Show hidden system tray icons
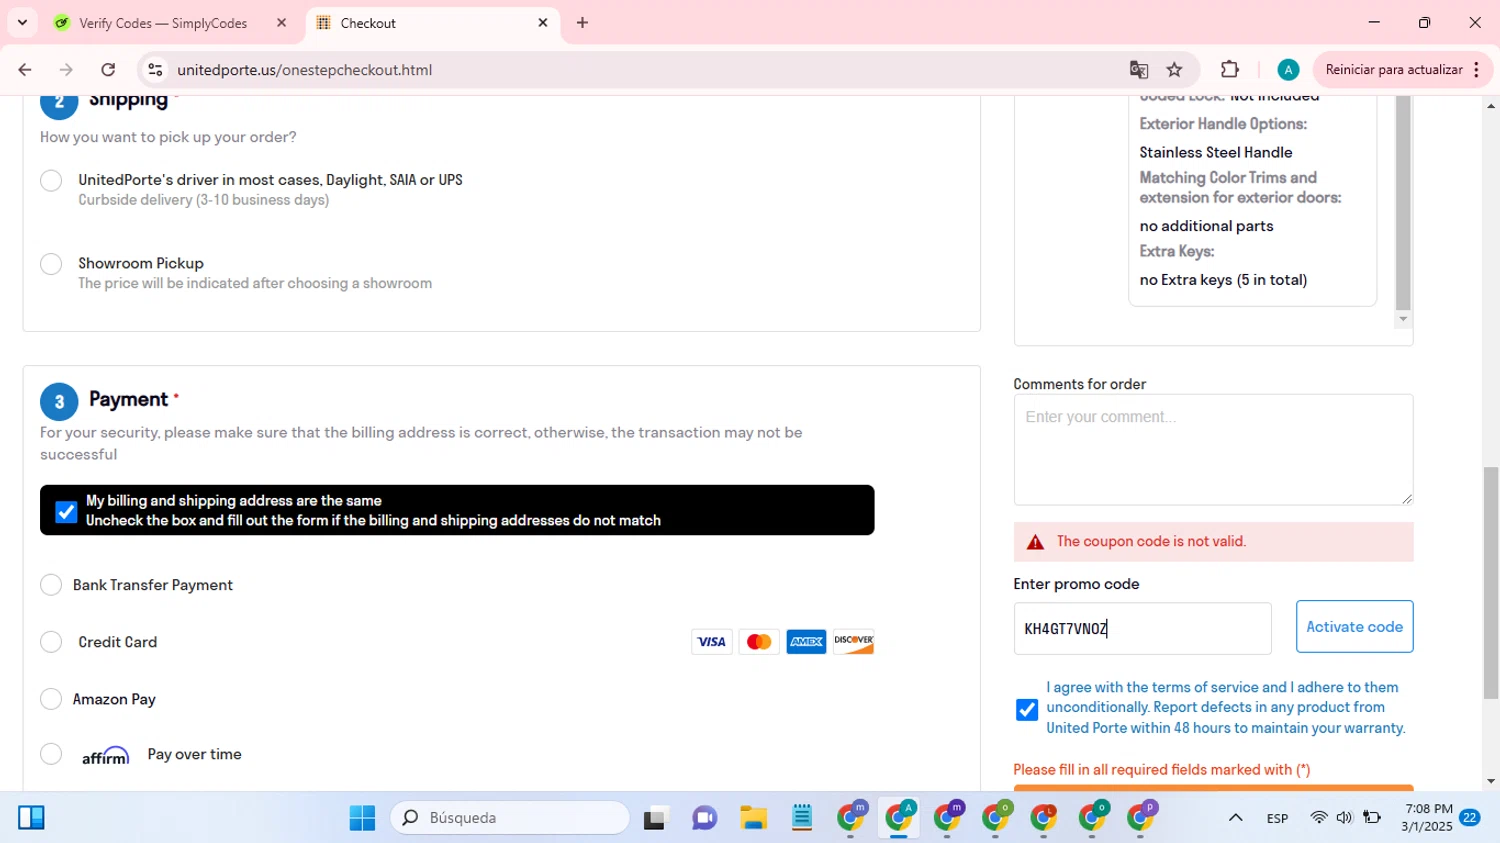The height and width of the screenshot is (843, 1500). click(x=1236, y=818)
